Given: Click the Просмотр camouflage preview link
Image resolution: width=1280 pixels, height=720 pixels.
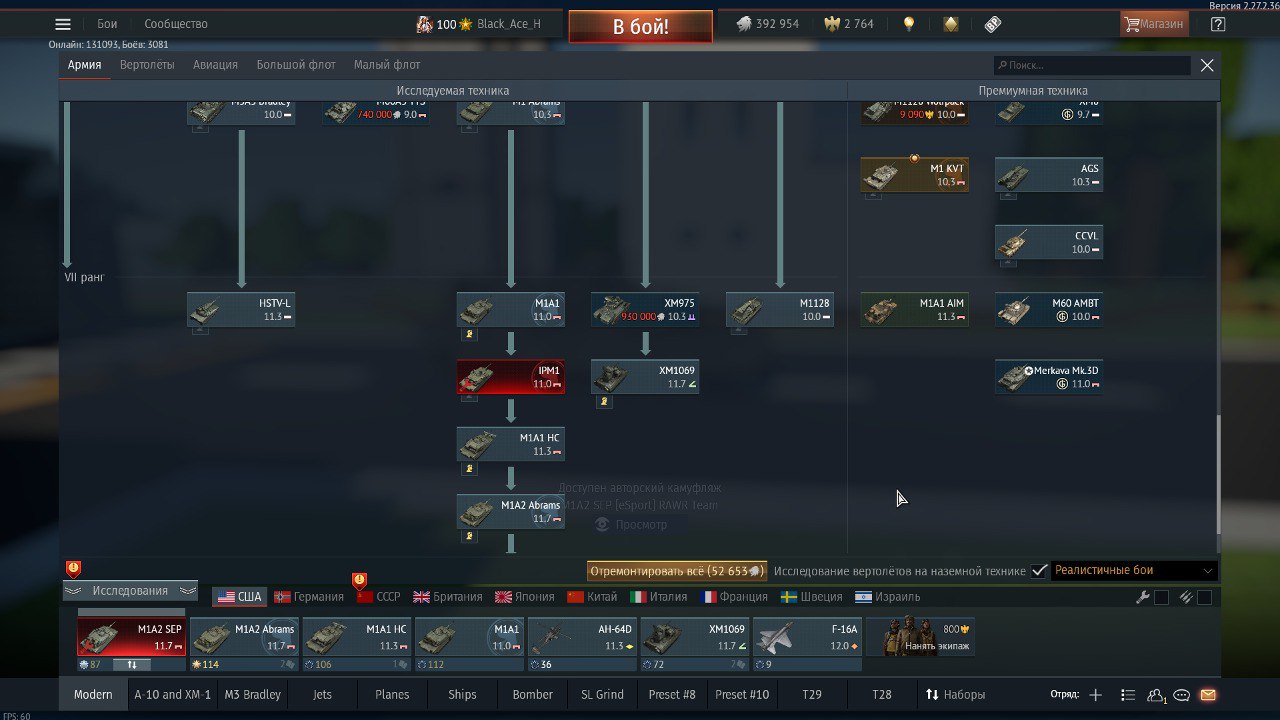Looking at the screenshot, I should (632, 524).
